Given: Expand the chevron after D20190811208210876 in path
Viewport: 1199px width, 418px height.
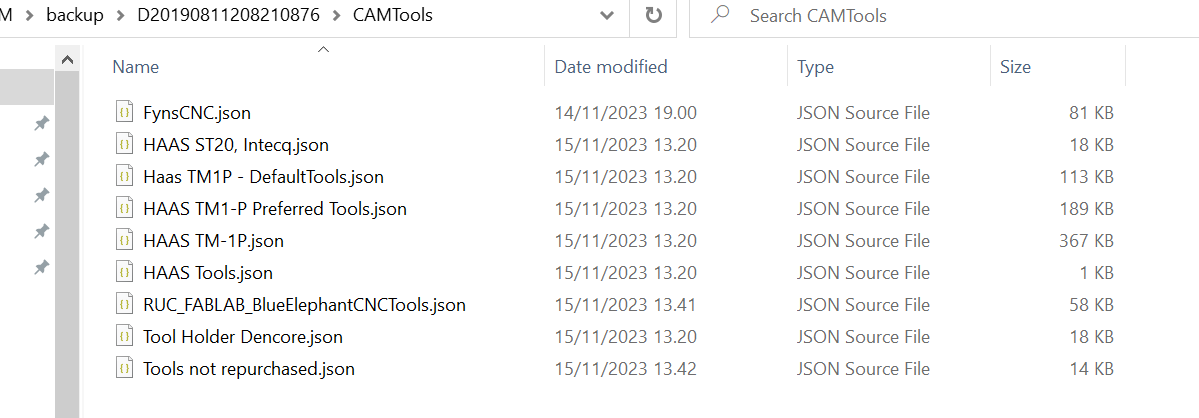Looking at the screenshot, I should coord(336,16).
